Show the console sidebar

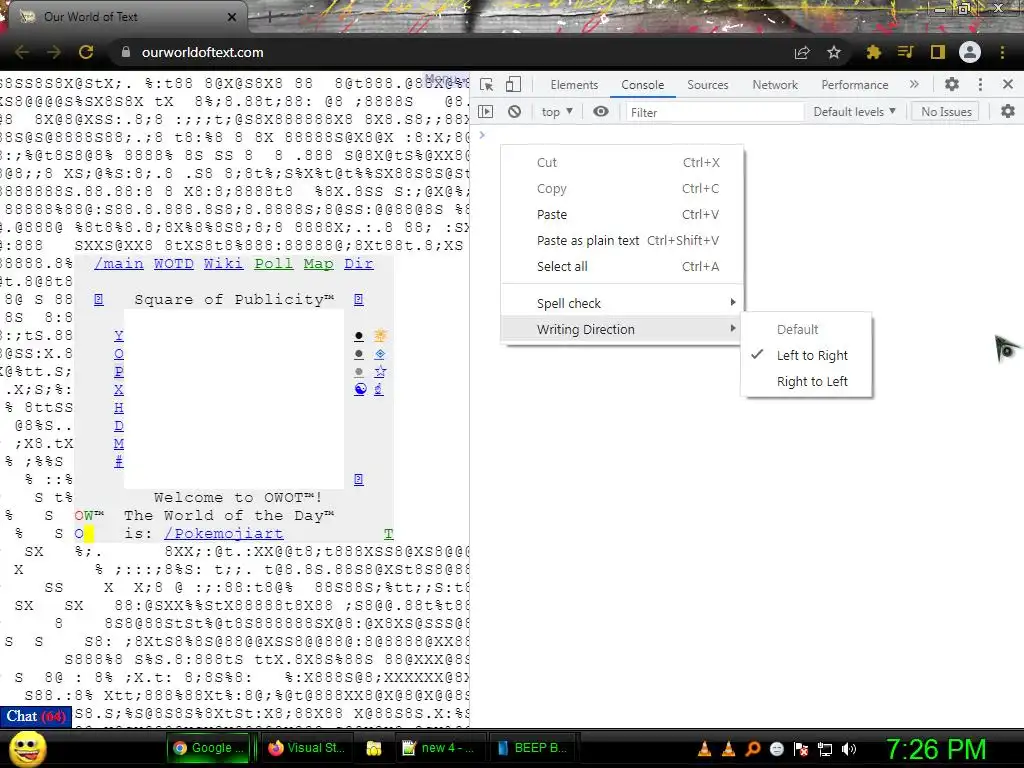point(486,112)
